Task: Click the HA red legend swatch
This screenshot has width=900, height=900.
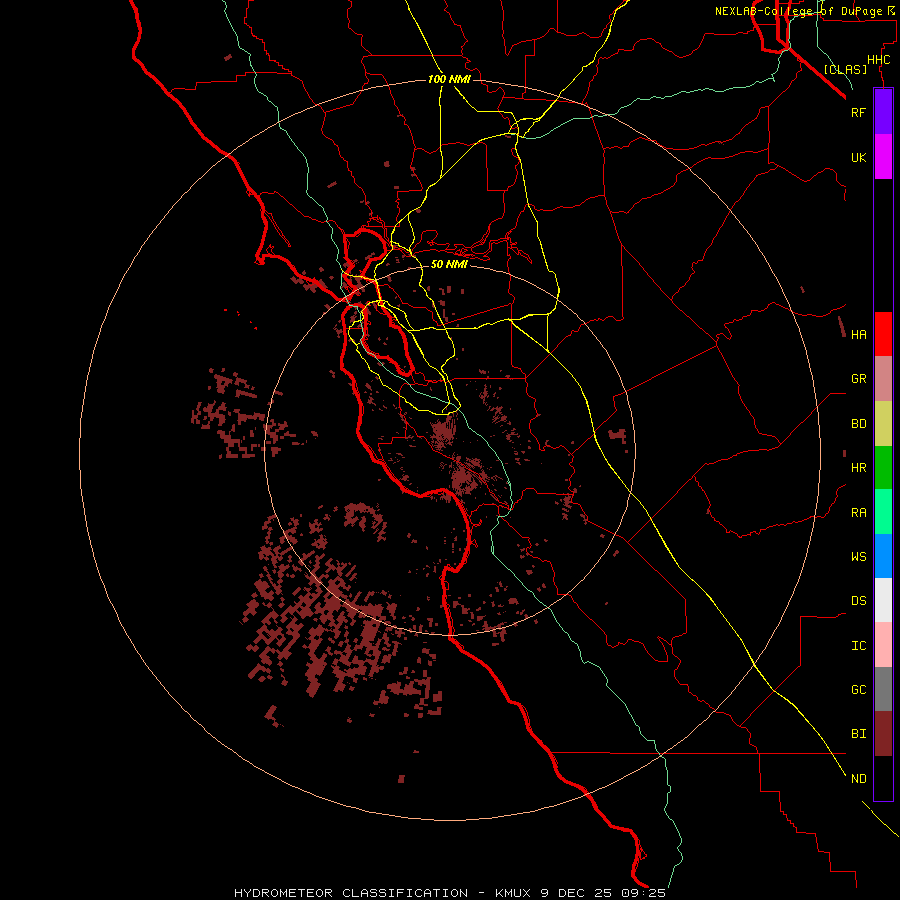Action: point(883,334)
